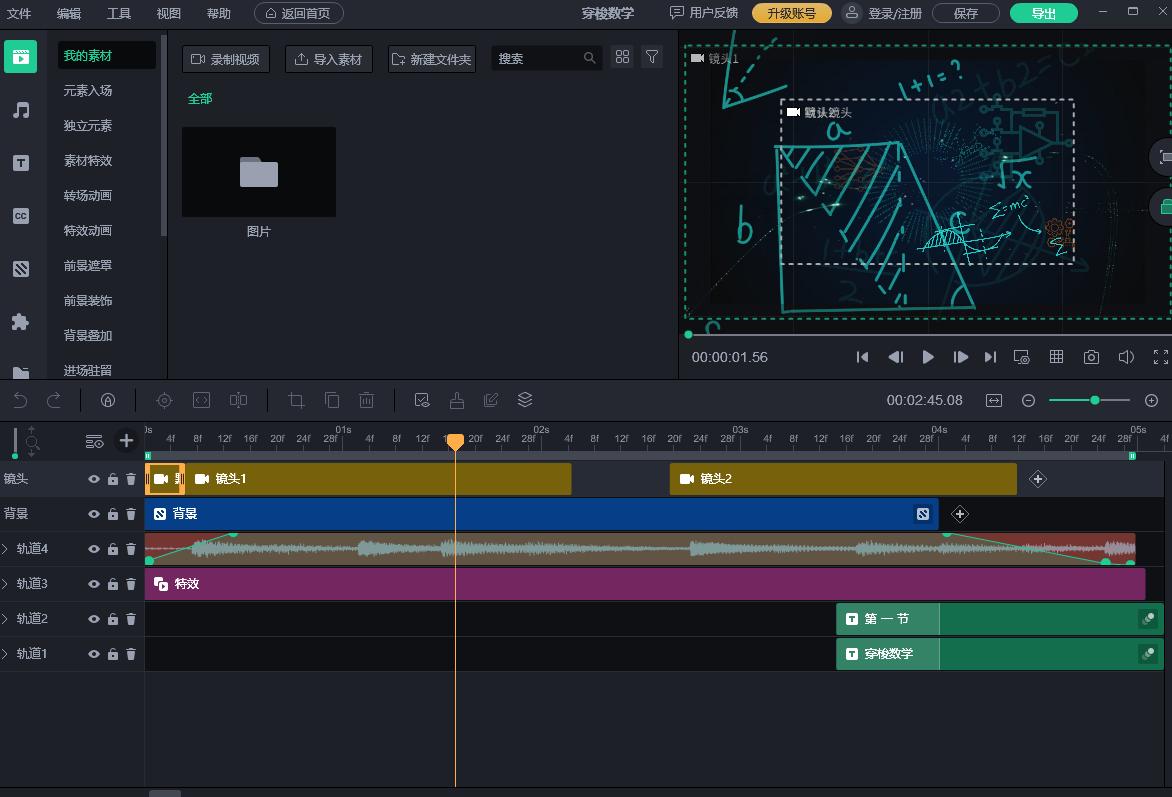Open the music library sidebar icon
1172x797 pixels.
point(20,110)
